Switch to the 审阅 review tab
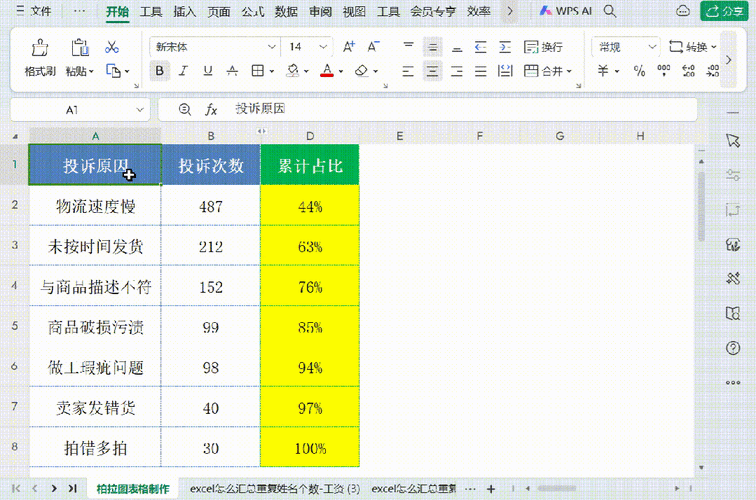 coord(321,12)
